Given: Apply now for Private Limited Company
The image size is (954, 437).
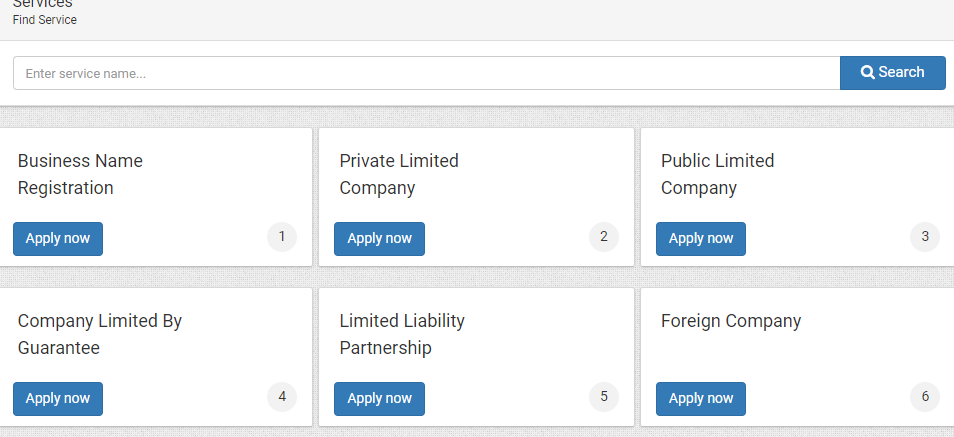Looking at the screenshot, I should coord(379,239).
